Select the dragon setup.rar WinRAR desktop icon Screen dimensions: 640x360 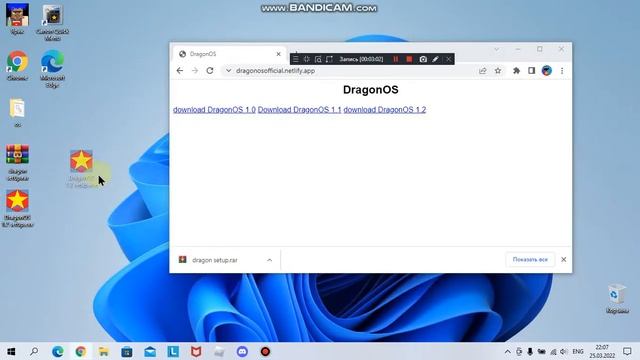coord(18,162)
